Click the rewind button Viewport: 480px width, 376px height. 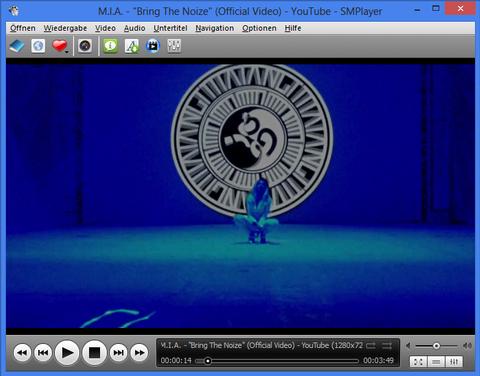[22, 353]
